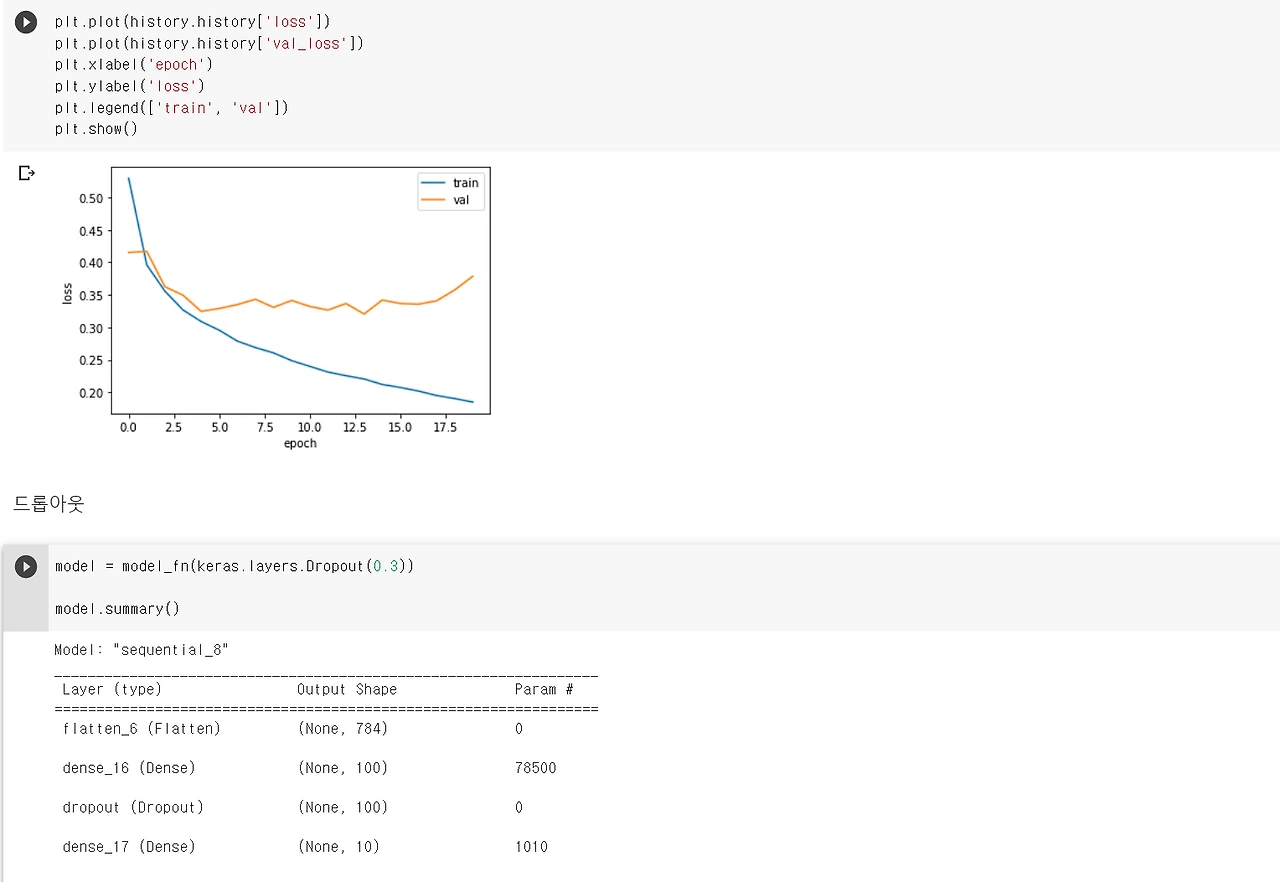Click the Model: "sequential_8" output text
Viewport: 1280px width, 882px height.
142,650
